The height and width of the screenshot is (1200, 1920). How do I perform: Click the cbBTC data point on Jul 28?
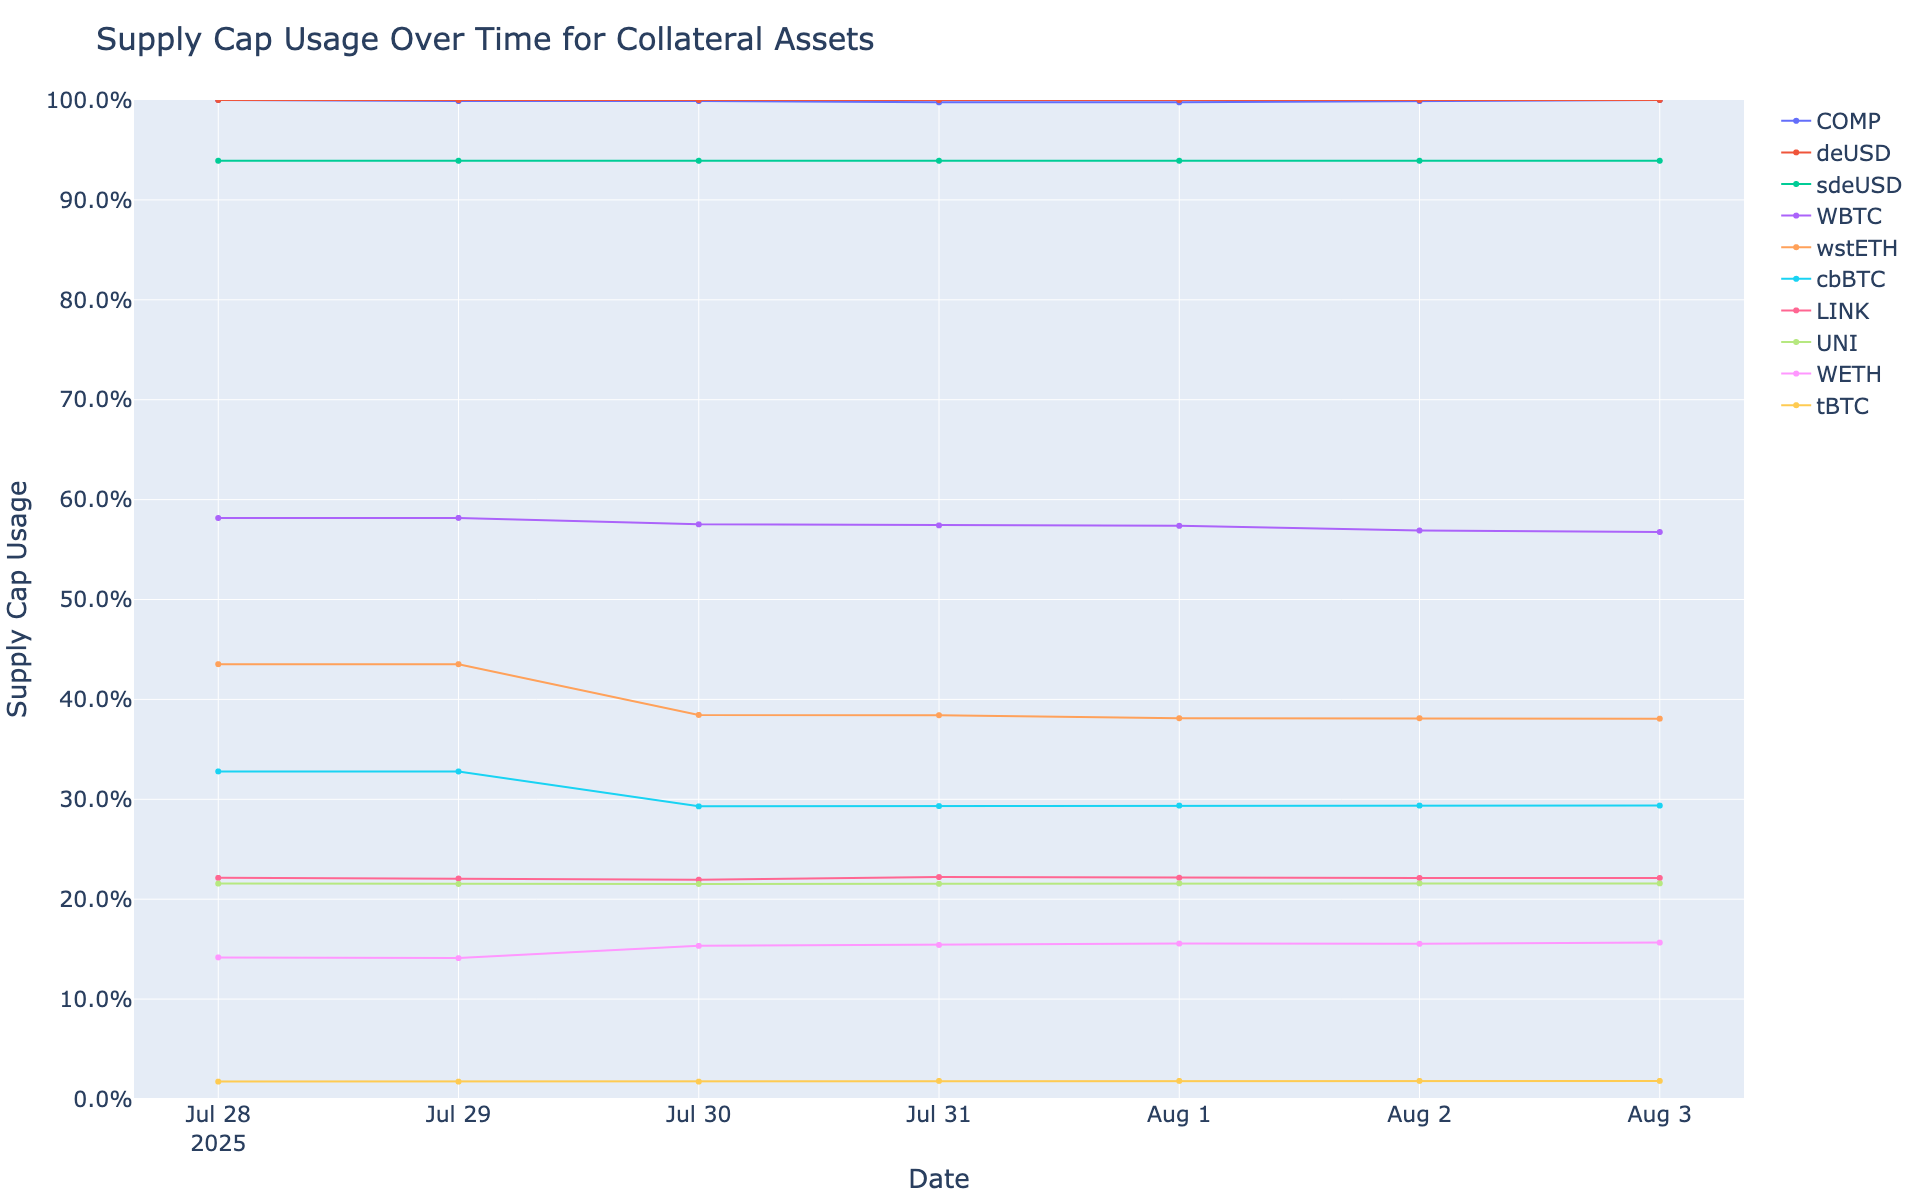pyautogui.click(x=218, y=772)
